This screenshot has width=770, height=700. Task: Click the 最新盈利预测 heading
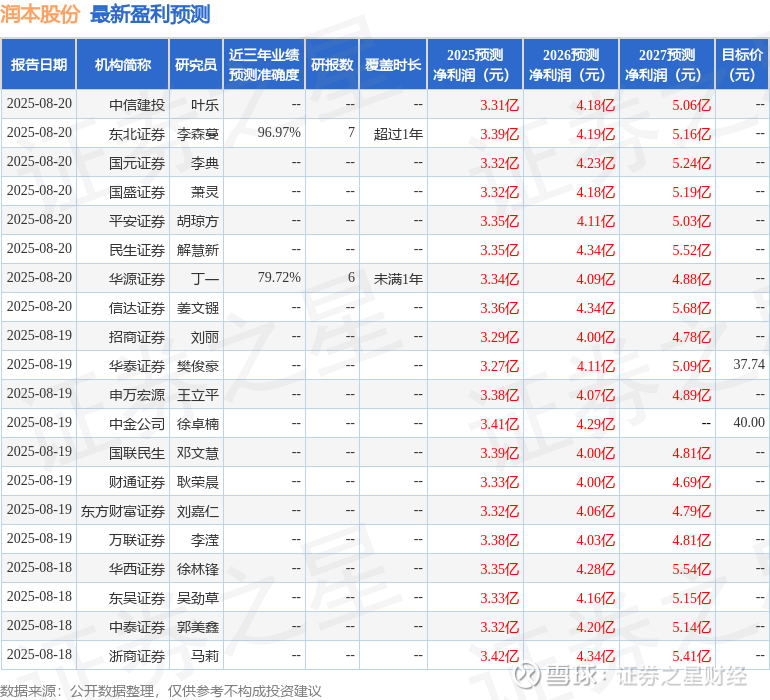click(150, 14)
